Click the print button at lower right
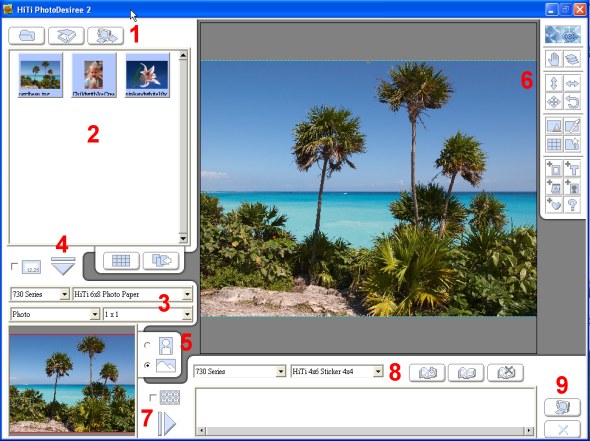The width and height of the screenshot is (590, 441). [x=563, y=408]
